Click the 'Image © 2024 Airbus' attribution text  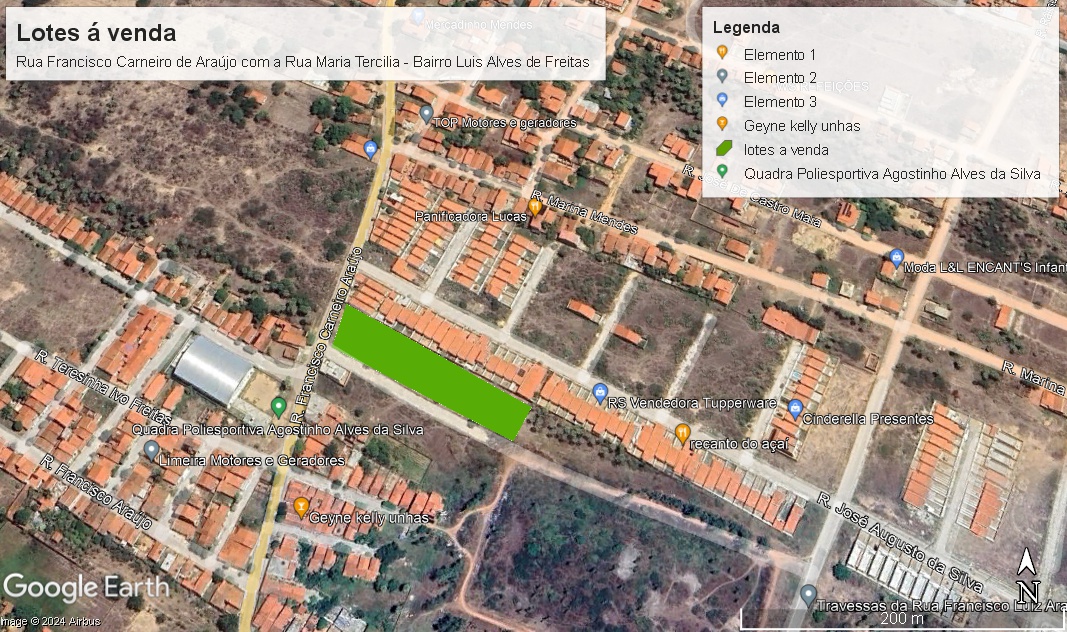click(x=50, y=622)
